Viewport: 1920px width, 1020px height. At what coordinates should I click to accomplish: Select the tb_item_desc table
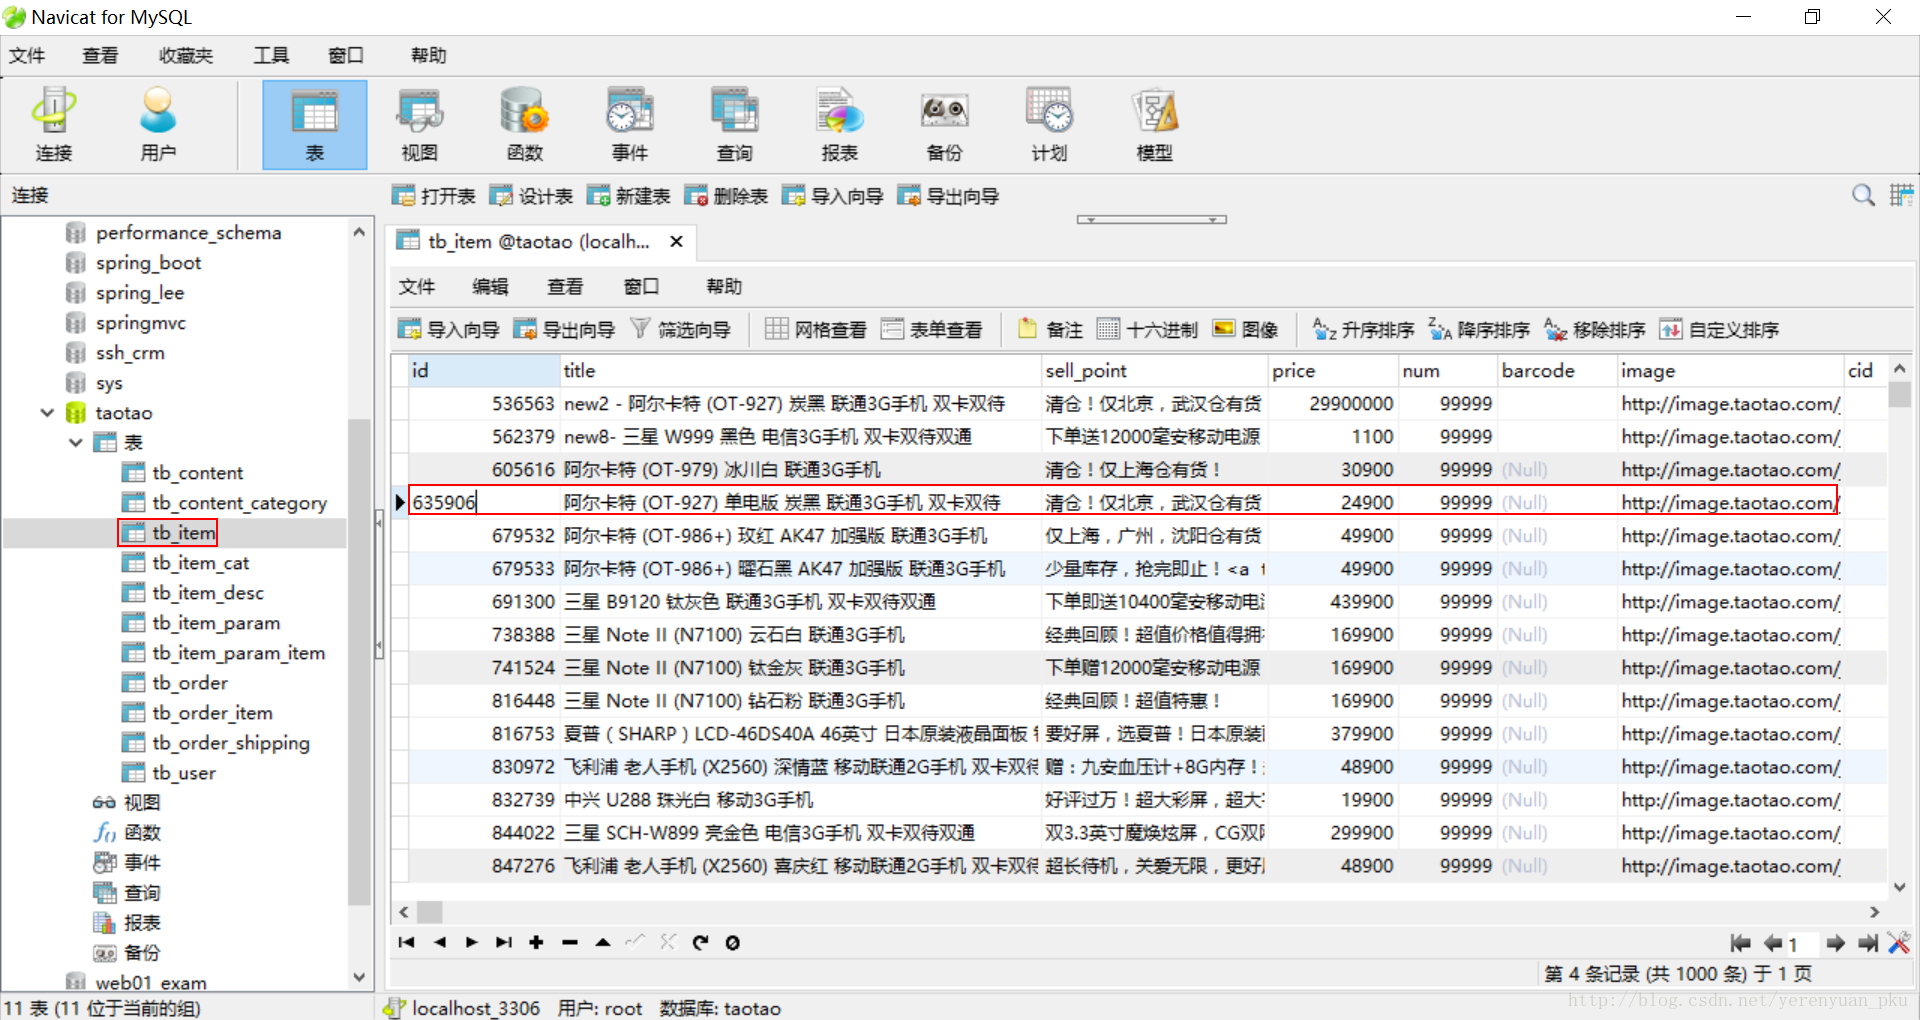click(x=207, y=592)
